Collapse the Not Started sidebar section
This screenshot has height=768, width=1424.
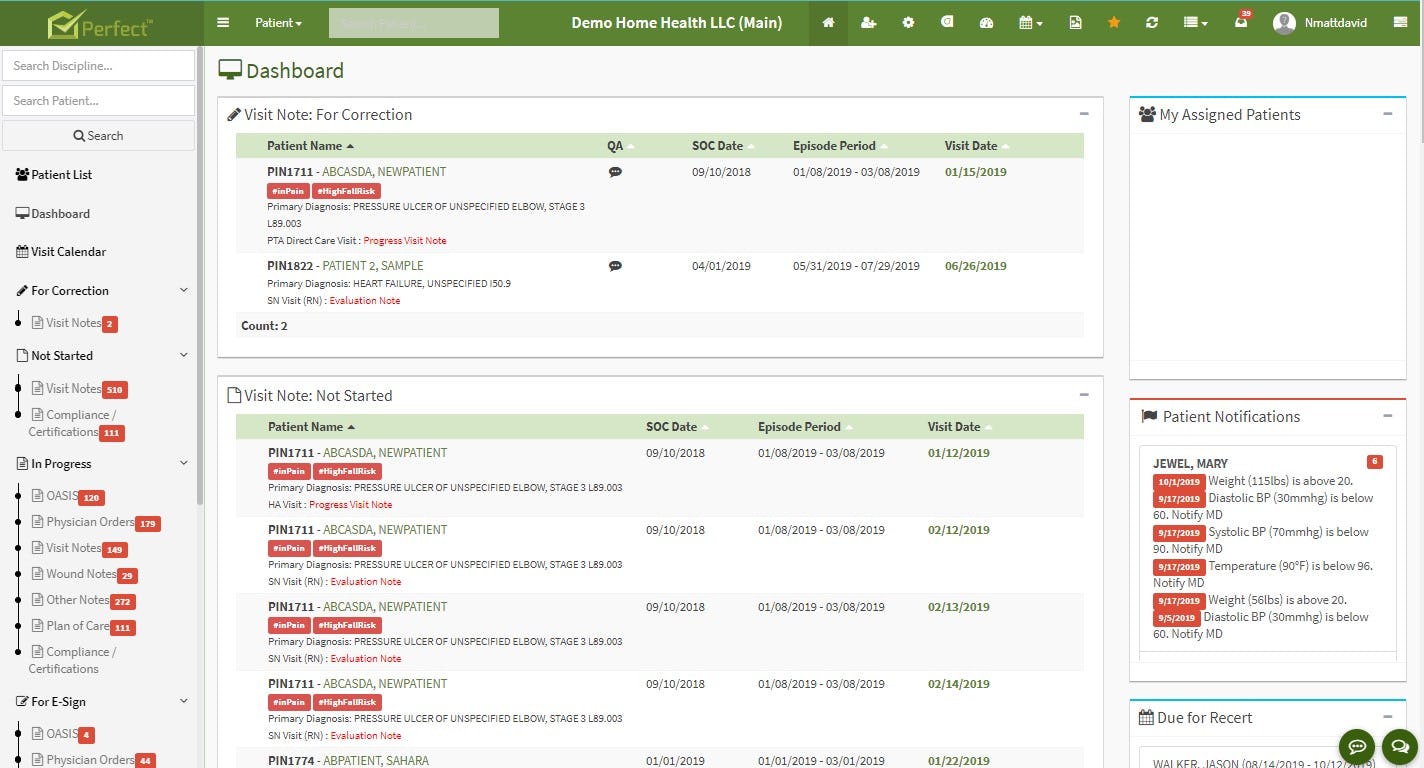point(184,355)
